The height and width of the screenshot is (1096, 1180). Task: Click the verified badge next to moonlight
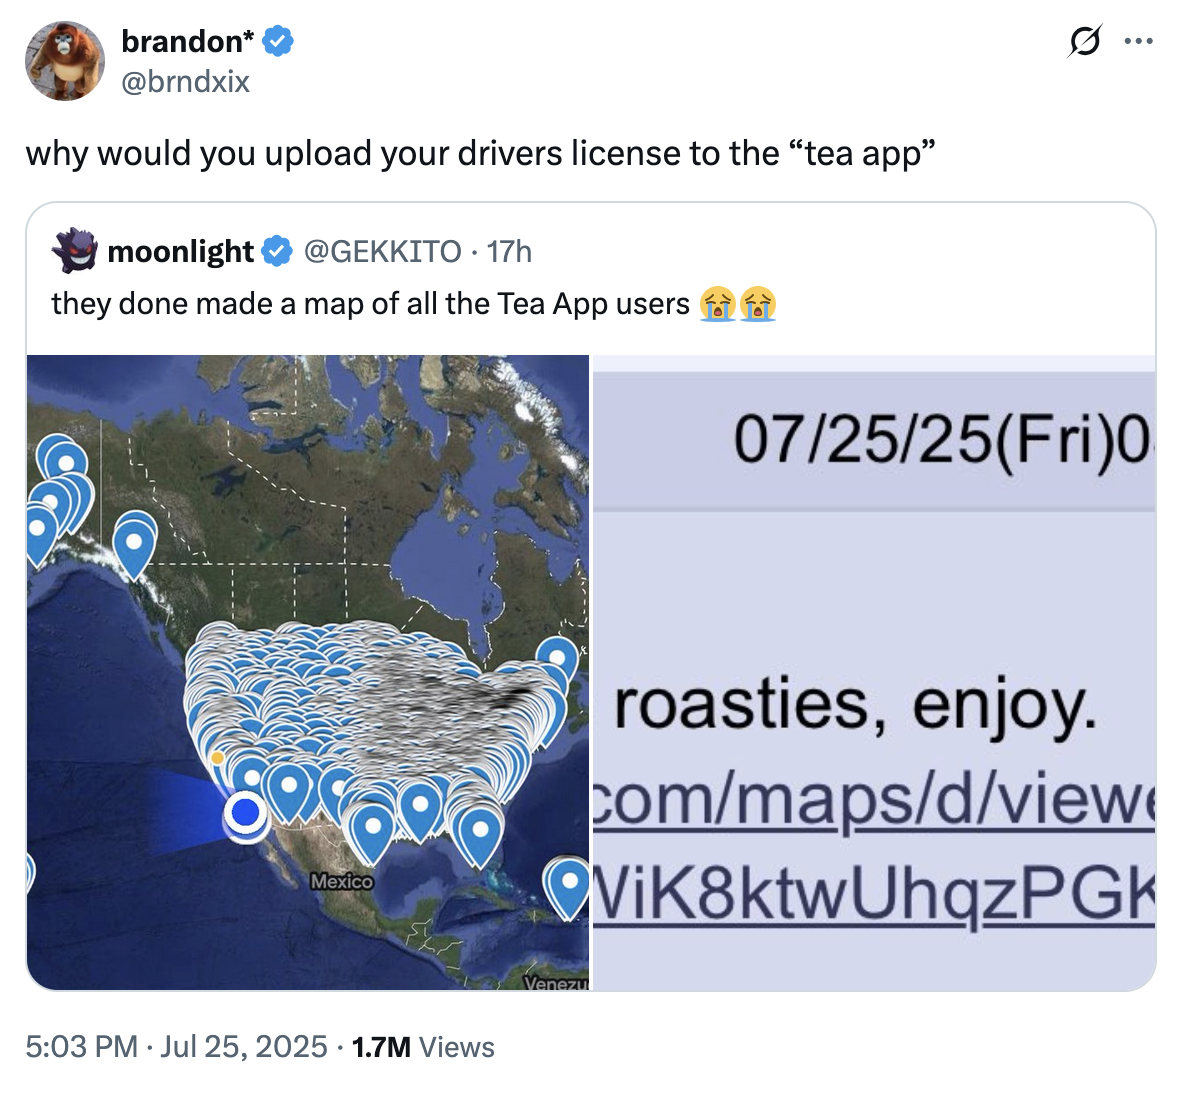(x=274, y=251)
